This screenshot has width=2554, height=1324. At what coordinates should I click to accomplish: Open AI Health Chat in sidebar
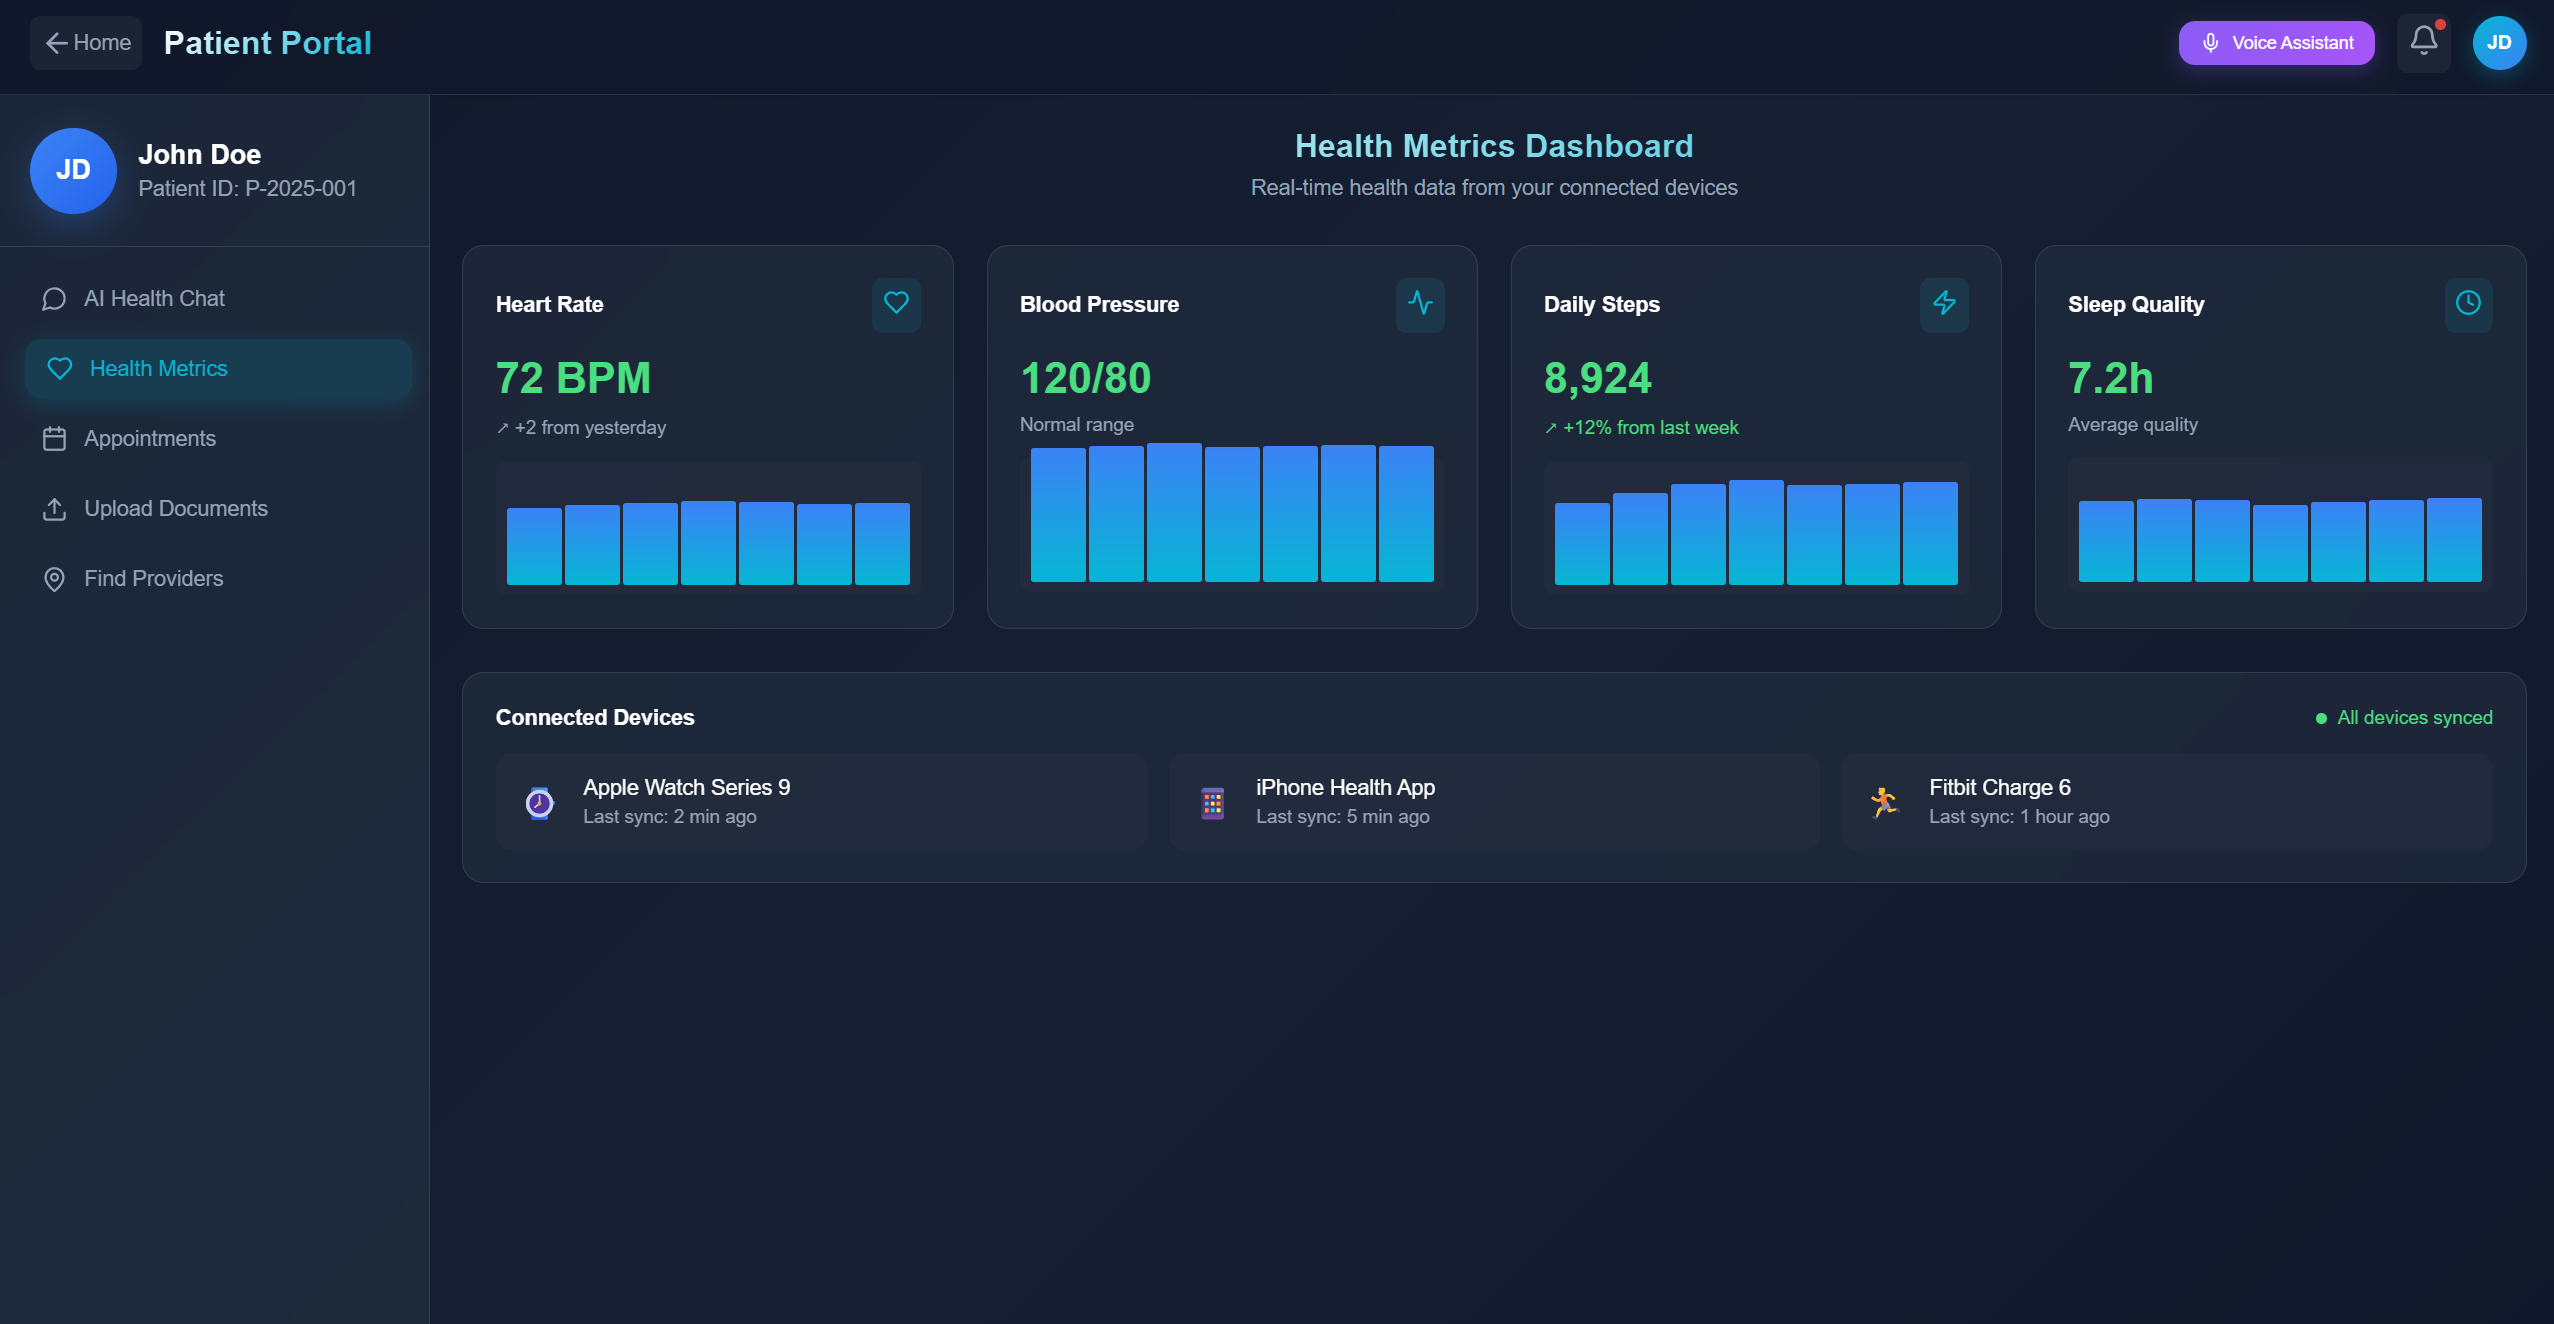[x=154, y=298]
